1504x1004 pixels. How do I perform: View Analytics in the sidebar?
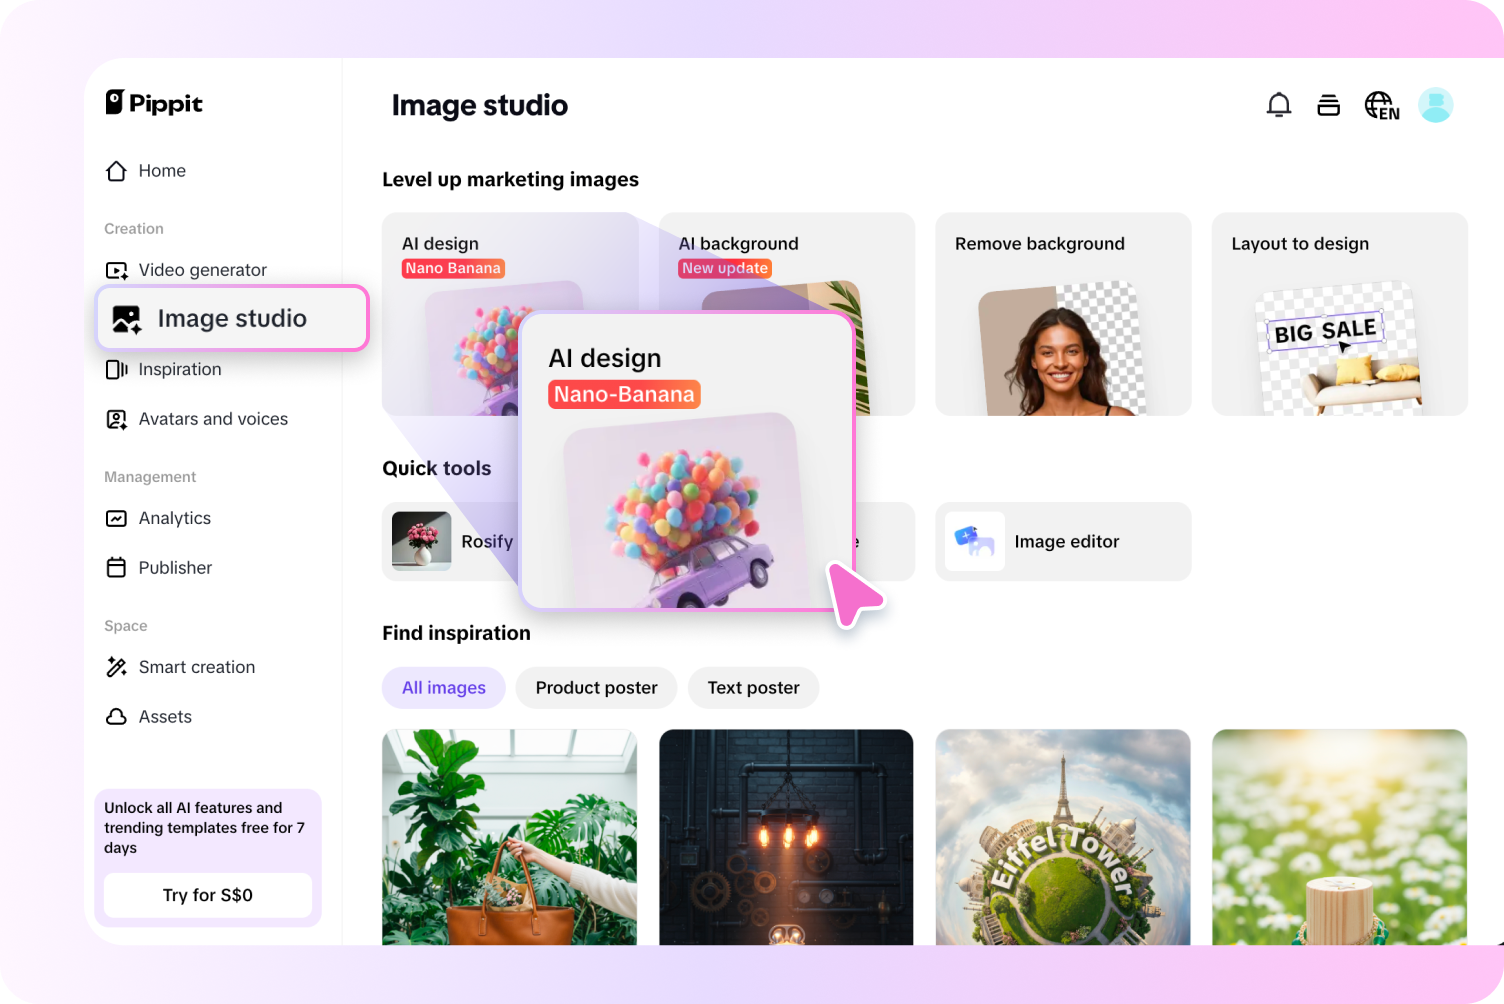point(158,518)
